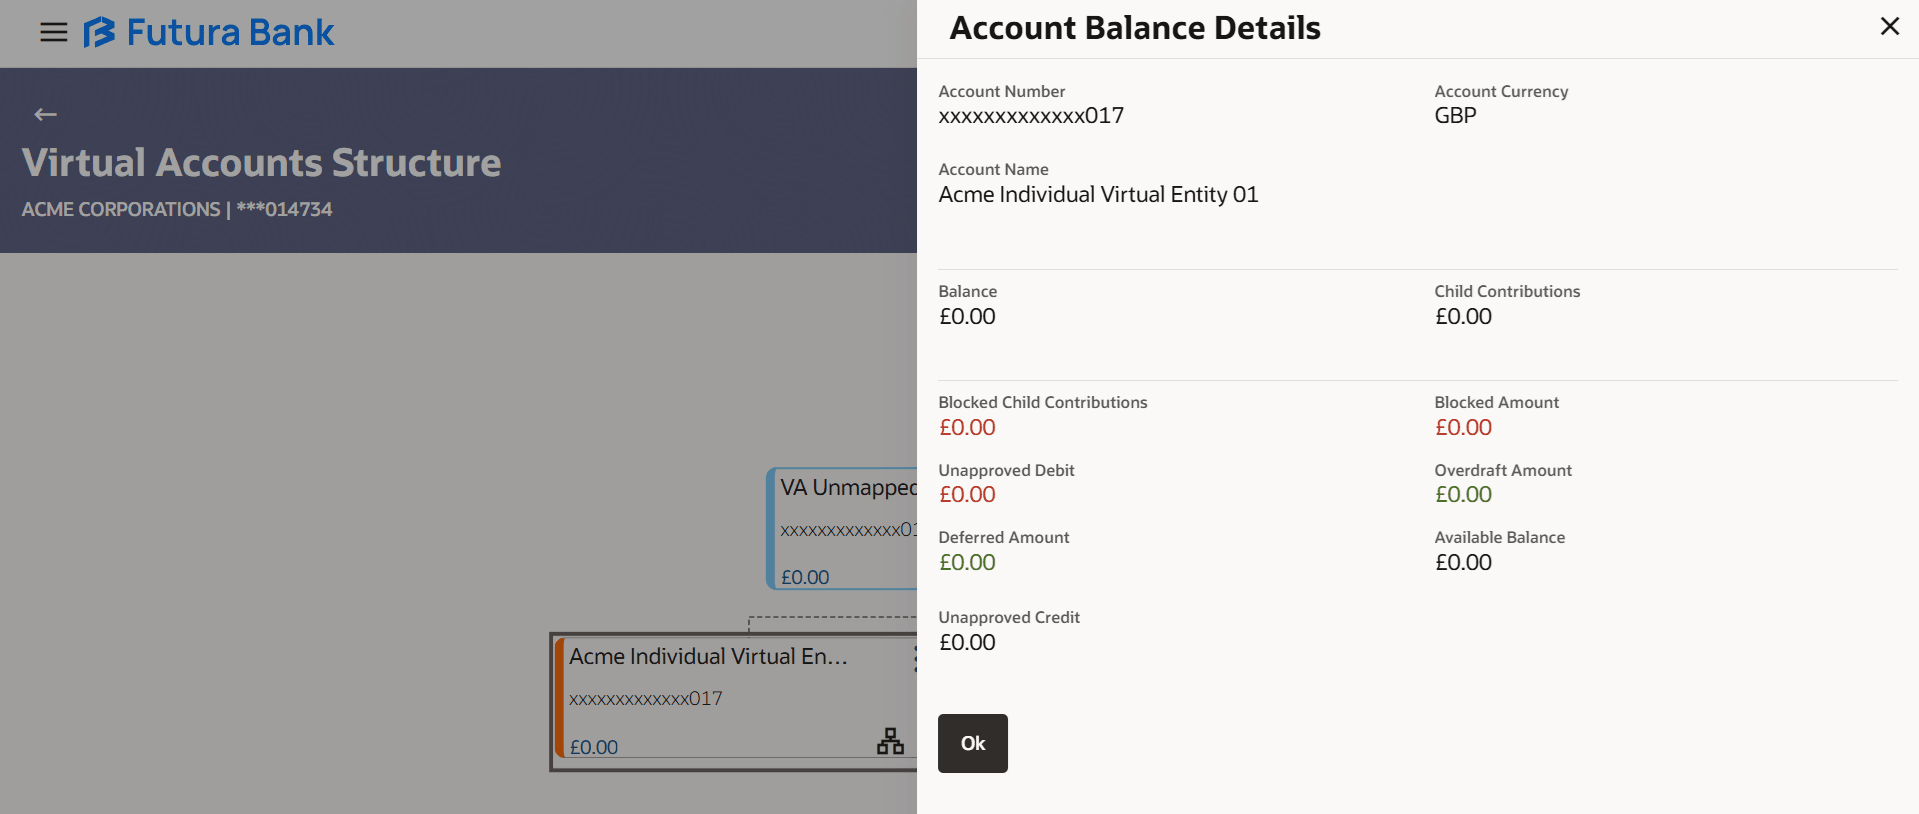This screenshot has height=814, width=1919.
Task: Select the Acme Individual Virtual En... node title
Action: click(708, 657)
